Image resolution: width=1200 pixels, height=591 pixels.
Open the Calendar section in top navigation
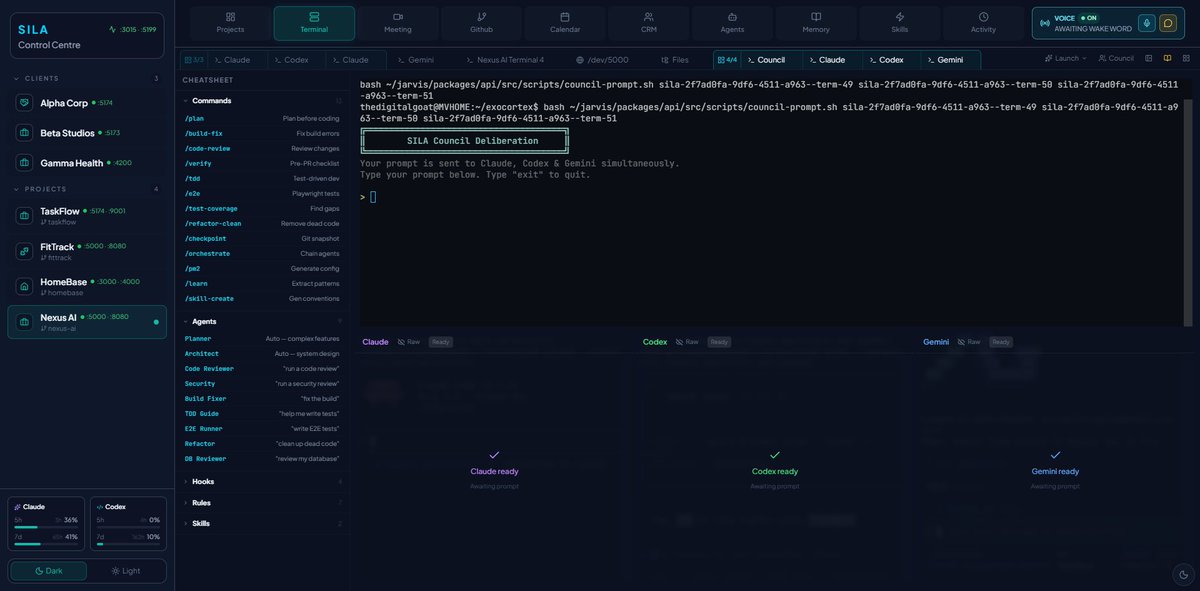coord(565,23)
